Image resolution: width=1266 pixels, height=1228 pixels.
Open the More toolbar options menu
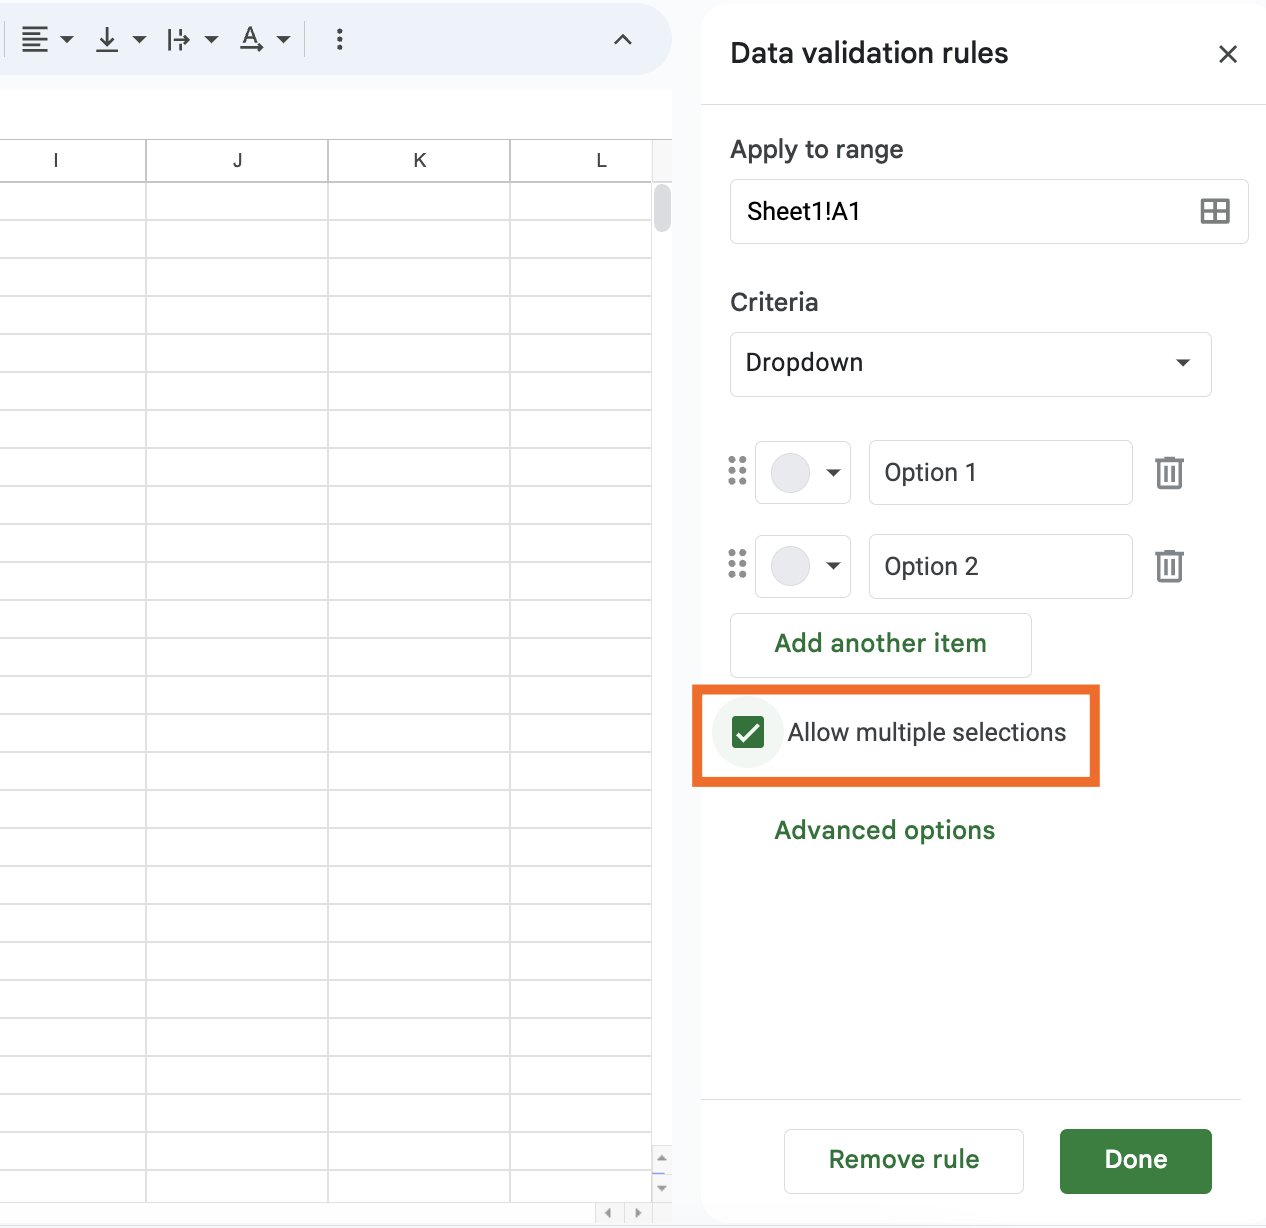[340, 40]
